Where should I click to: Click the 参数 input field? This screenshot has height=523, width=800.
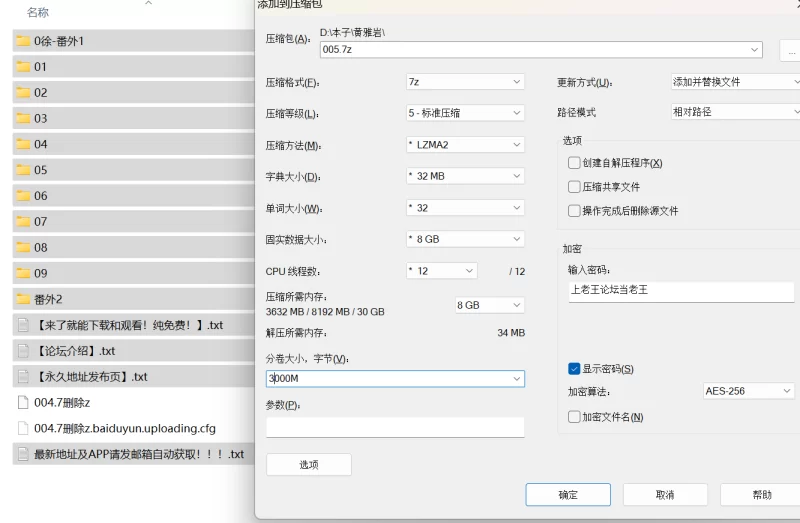[395, 427]
